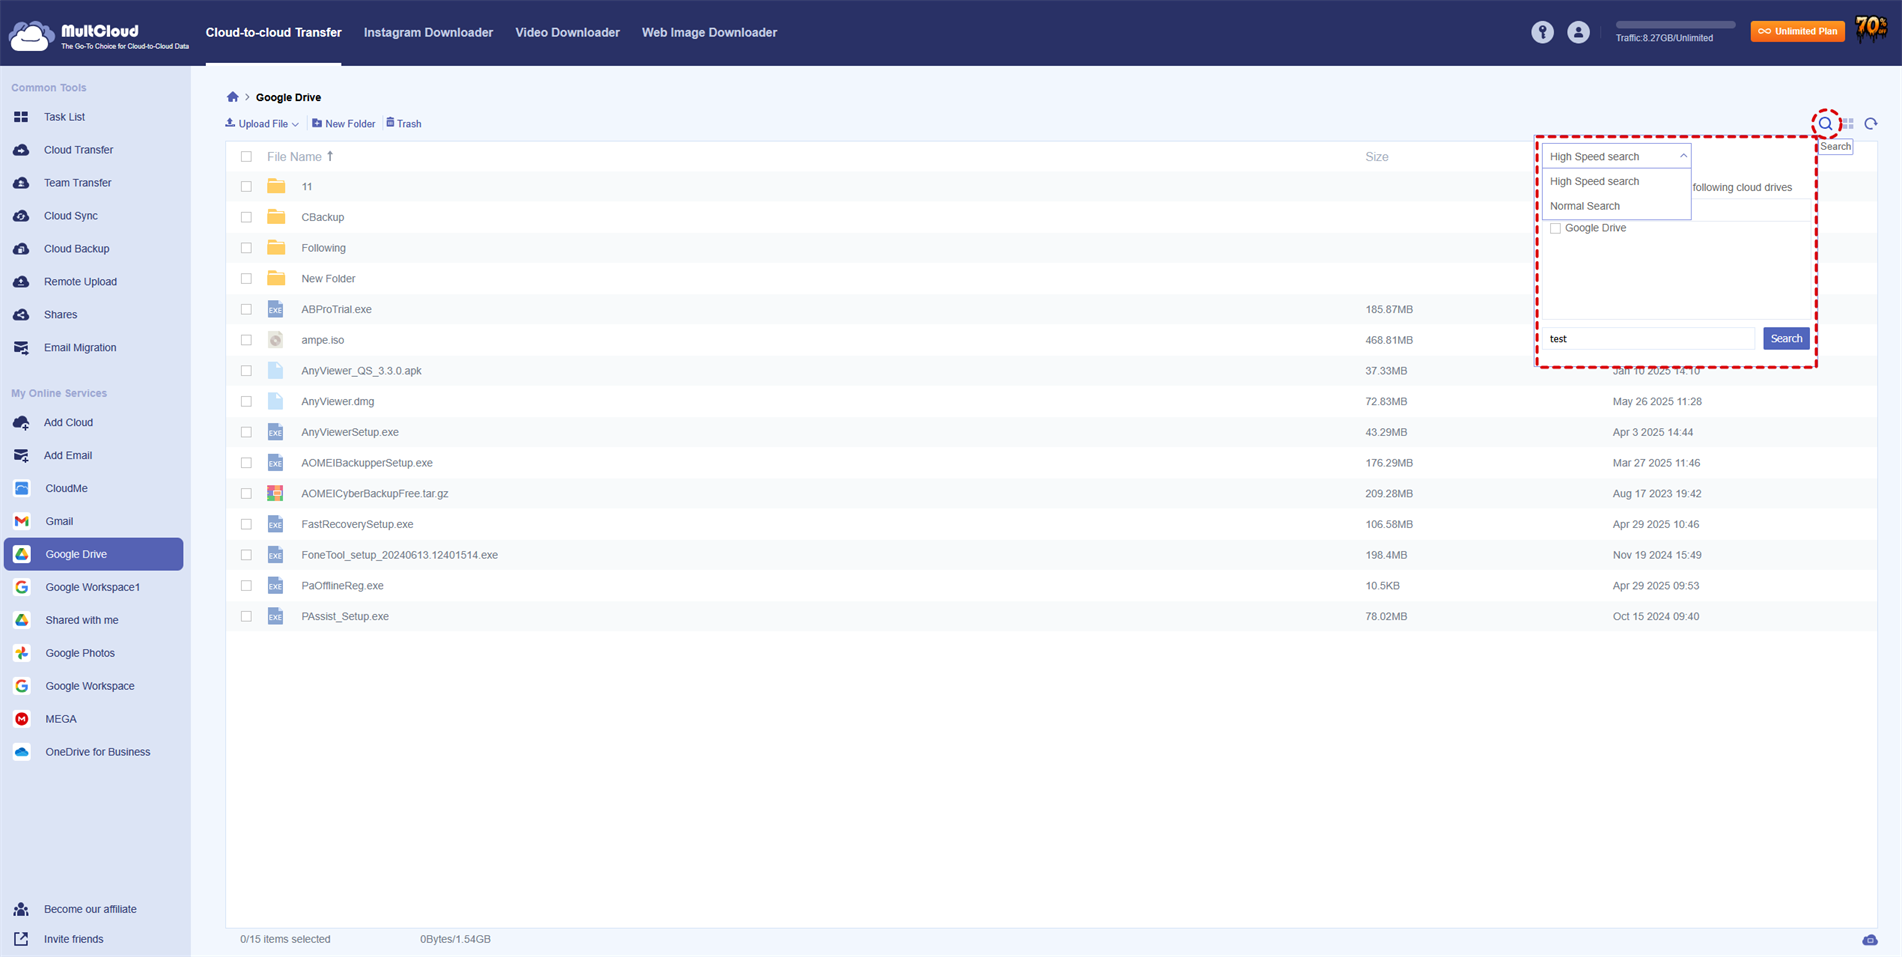Click the 70% discount promo badge

pos(1871,29)
